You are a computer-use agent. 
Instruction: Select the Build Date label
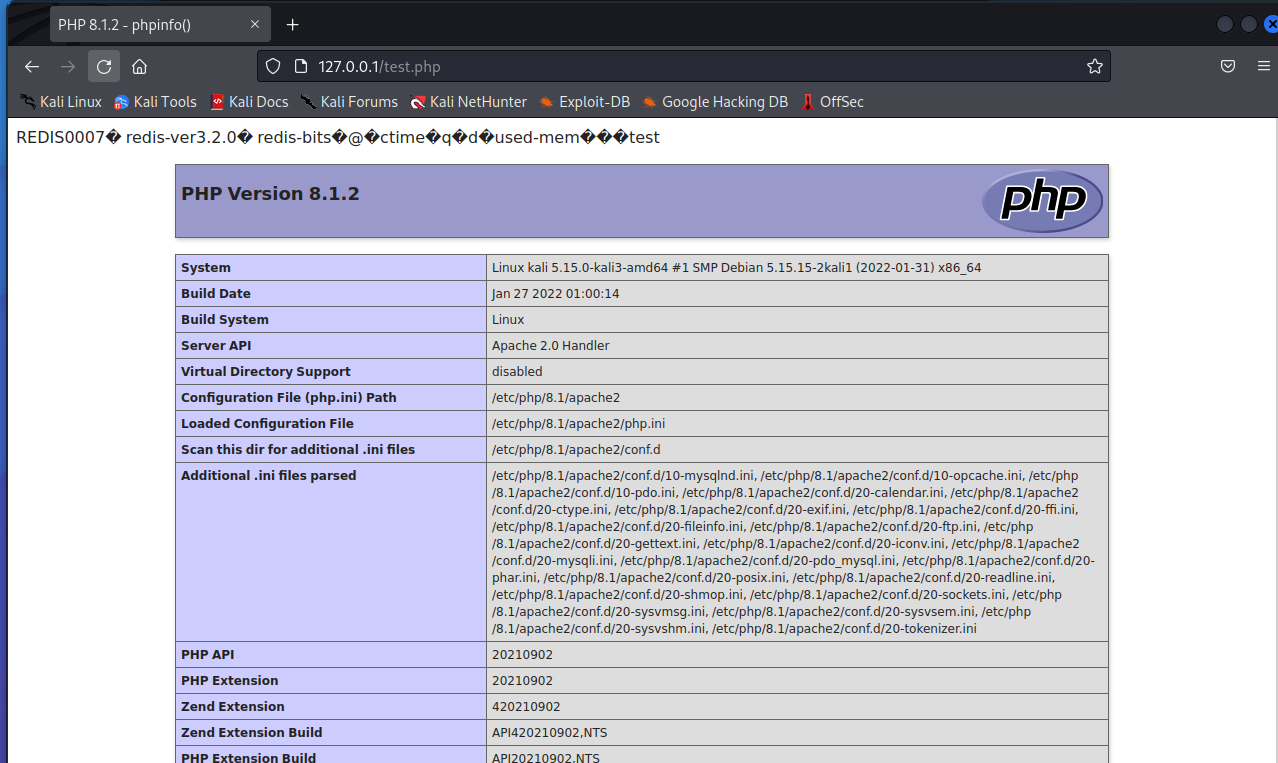coord(216,294)
